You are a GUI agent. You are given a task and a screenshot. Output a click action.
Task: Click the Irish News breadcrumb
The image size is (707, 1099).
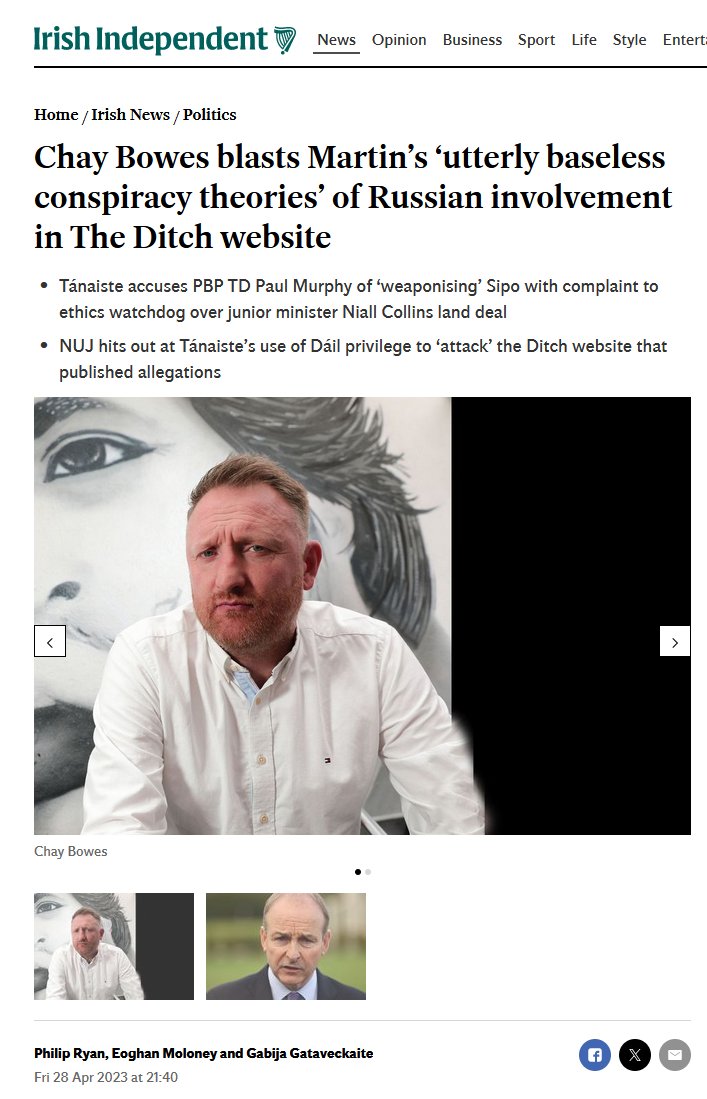(x=130, y=114)
